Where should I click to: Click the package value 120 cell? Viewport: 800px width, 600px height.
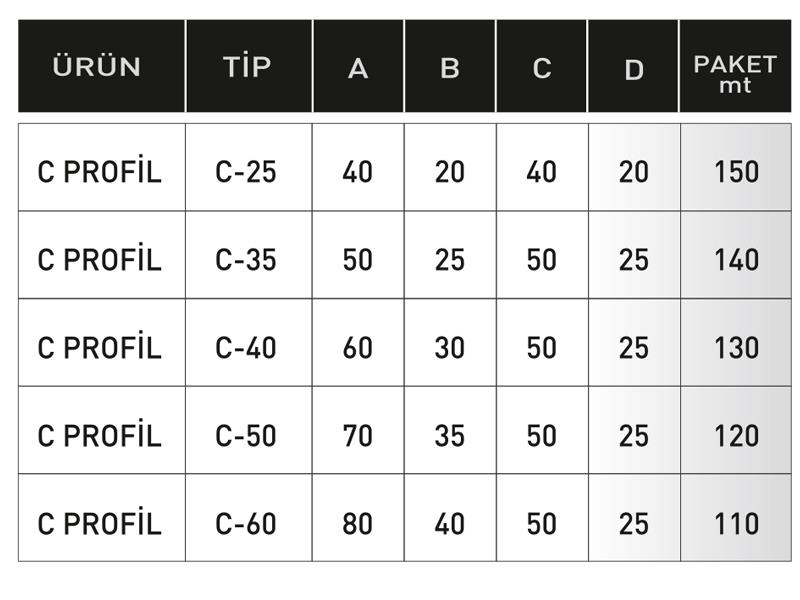click(x=736, y=431)
